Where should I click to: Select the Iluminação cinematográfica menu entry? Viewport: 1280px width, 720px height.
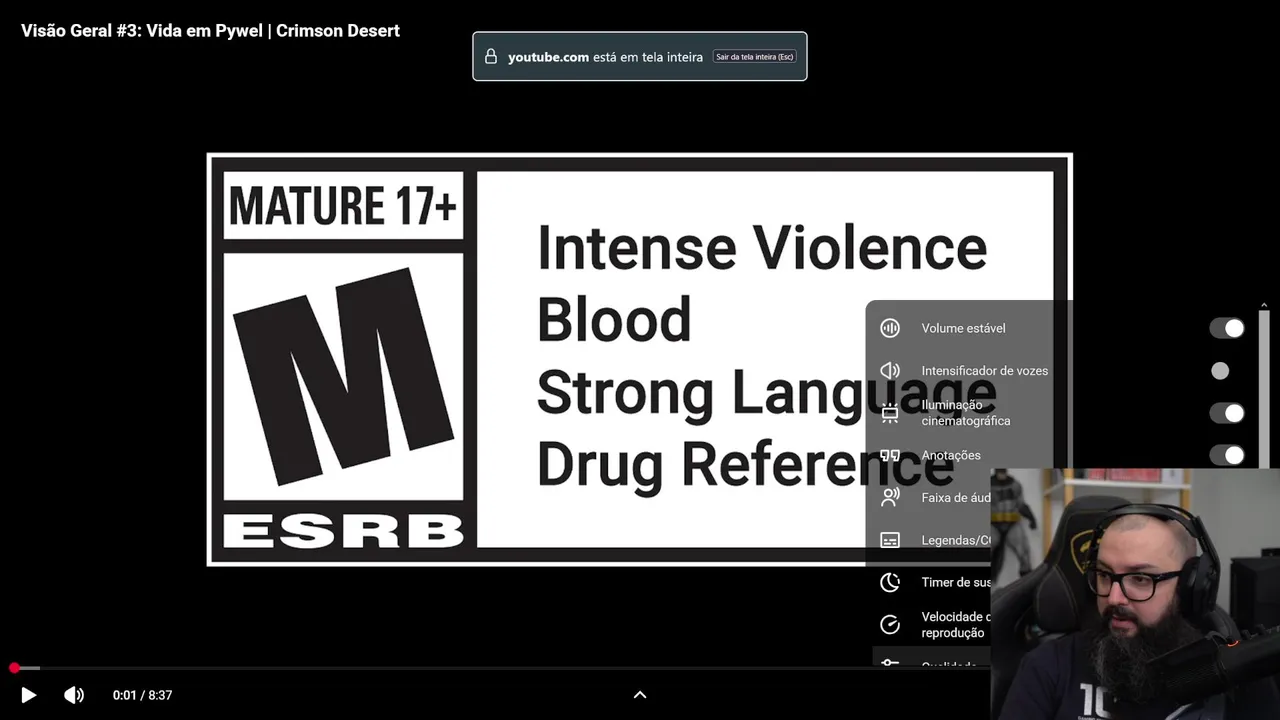point(1060,413)
